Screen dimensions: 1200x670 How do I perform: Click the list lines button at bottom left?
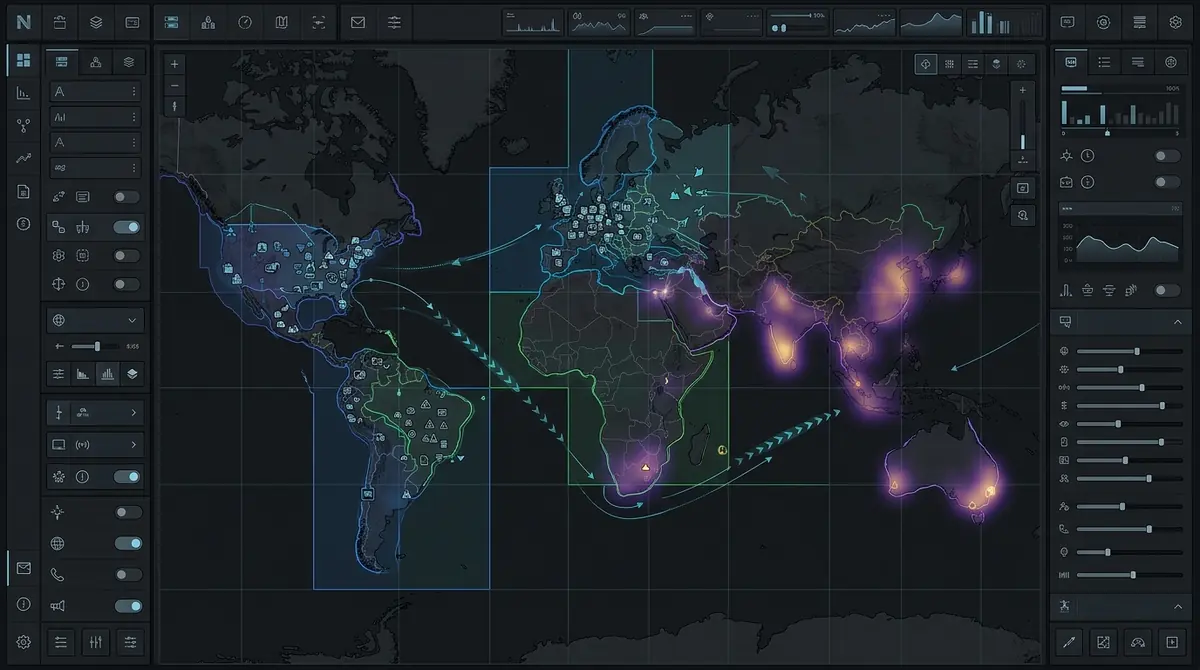[60, 641]
